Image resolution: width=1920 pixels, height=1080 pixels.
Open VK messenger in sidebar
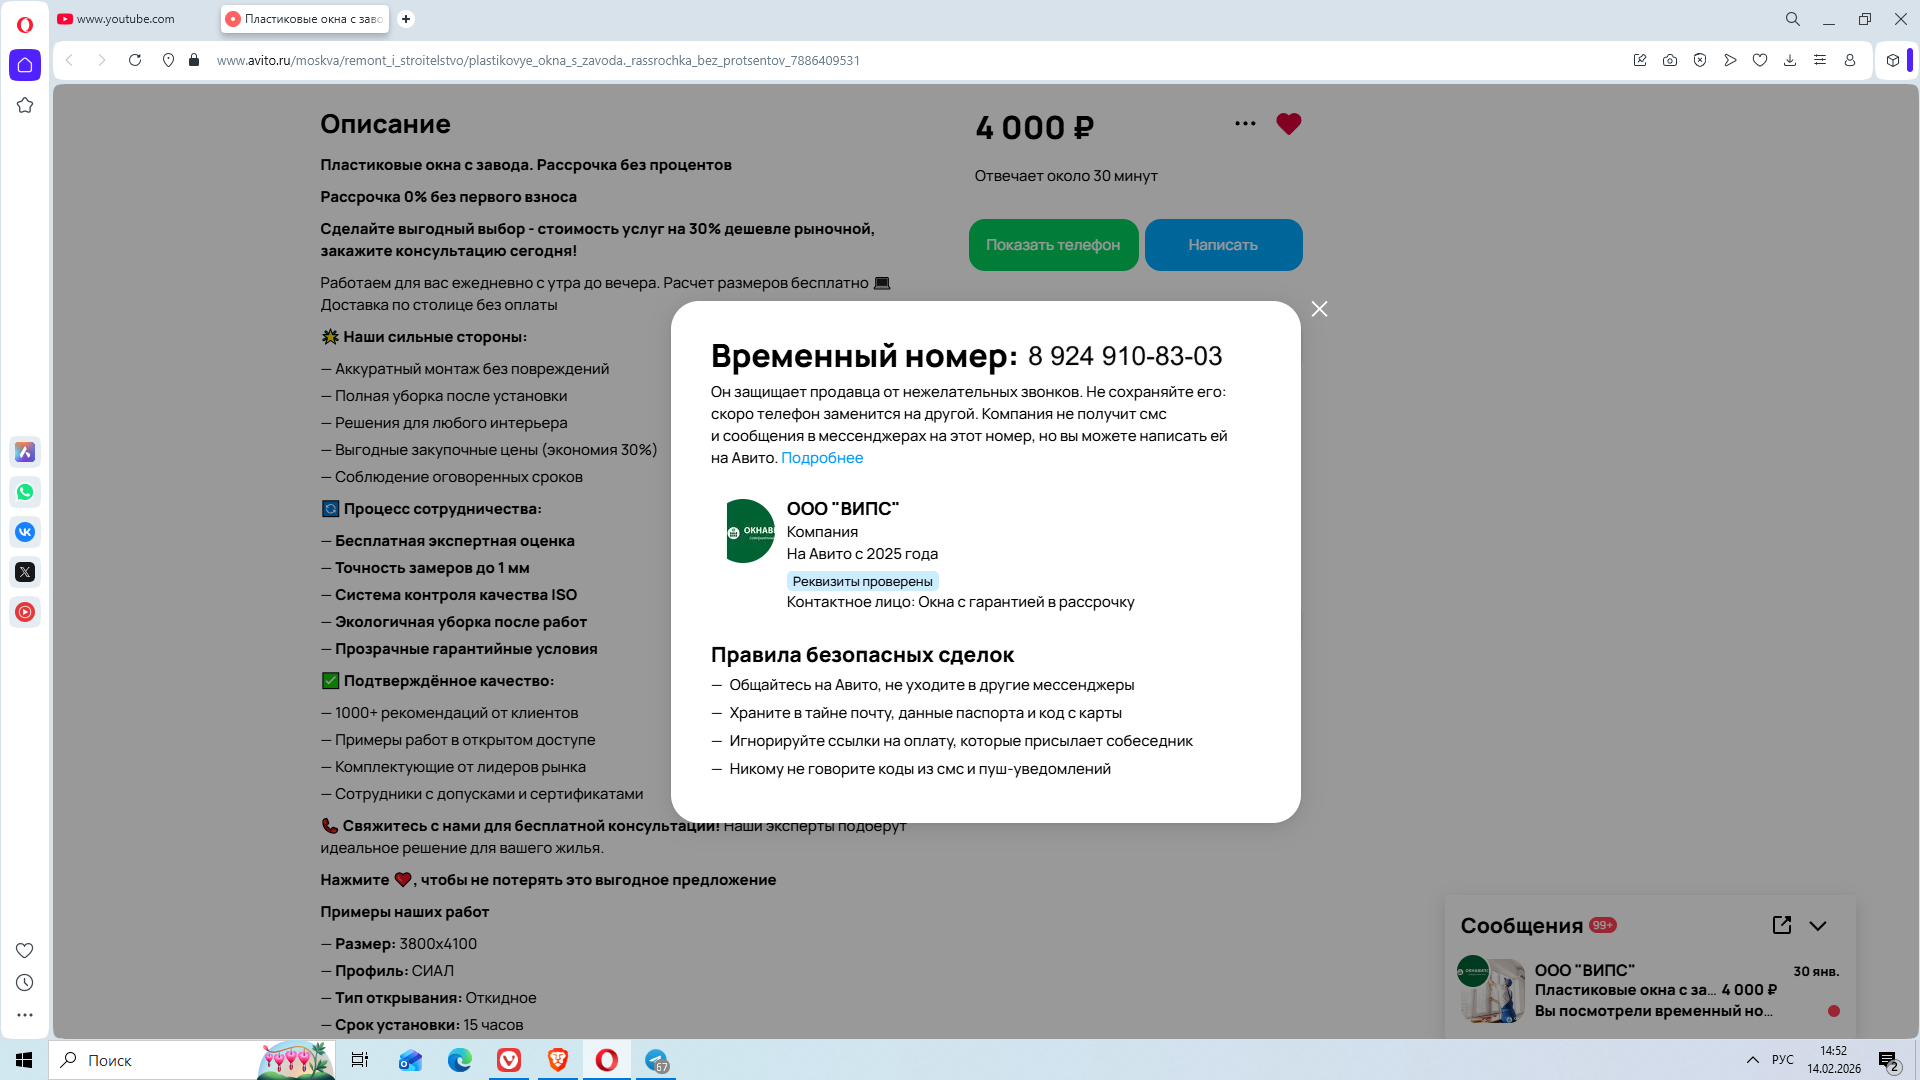click(25, 532)
